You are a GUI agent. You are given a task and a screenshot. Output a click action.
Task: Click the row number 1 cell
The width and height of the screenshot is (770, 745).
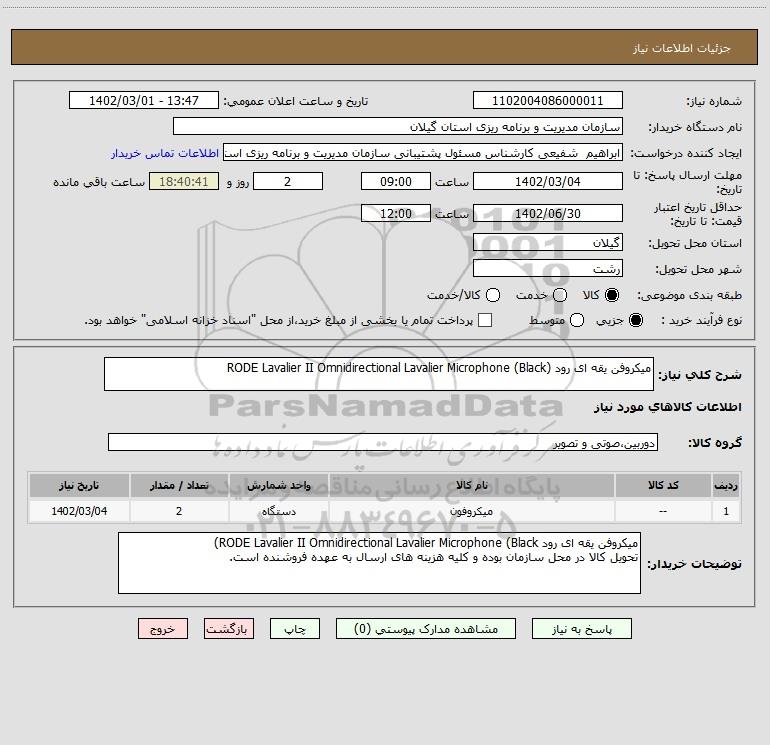point(726,511)
